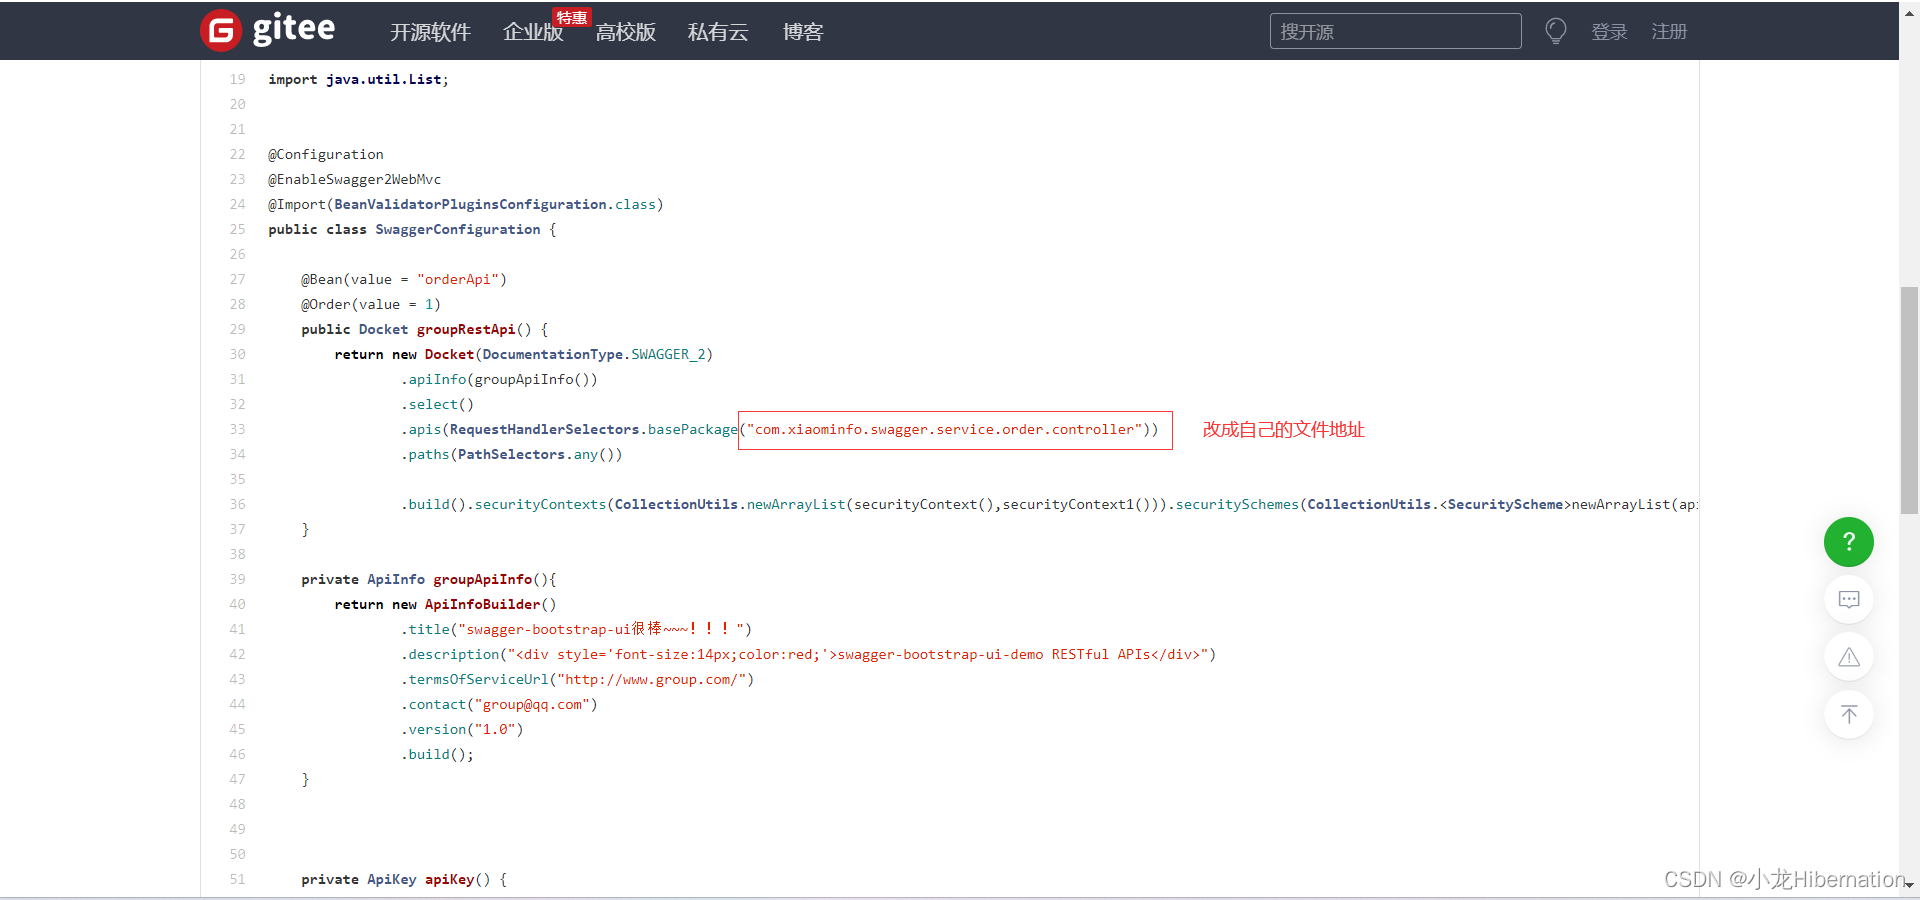Click the 注册 register link
This screenshot has width=1920, height=900.
(x=1669, y=32)
